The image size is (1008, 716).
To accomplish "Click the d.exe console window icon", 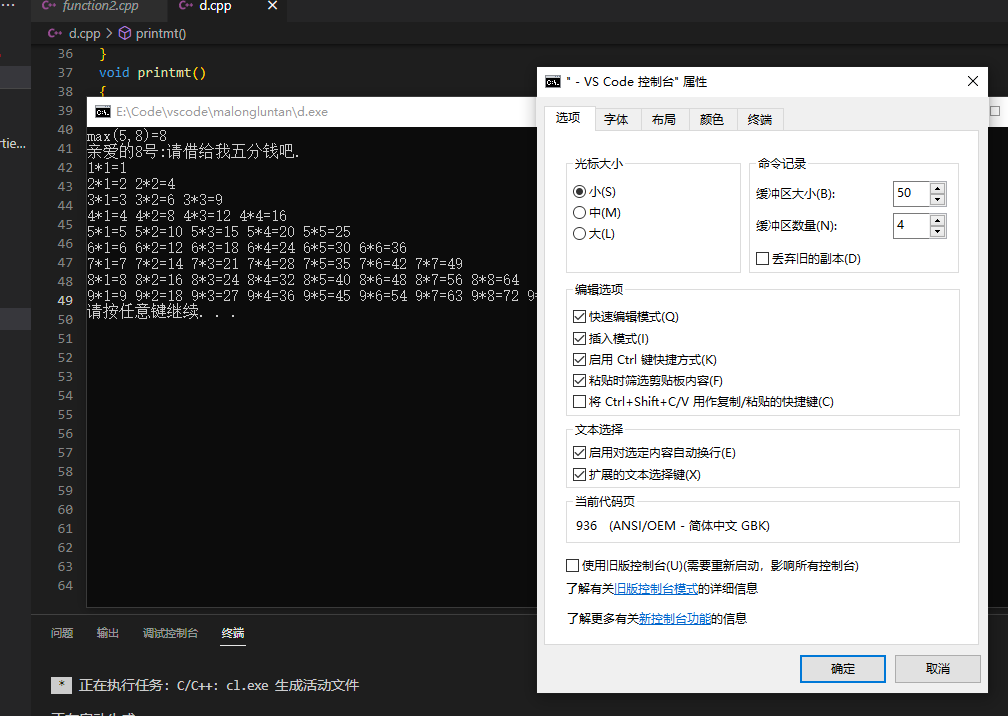I will click(103, 112).
